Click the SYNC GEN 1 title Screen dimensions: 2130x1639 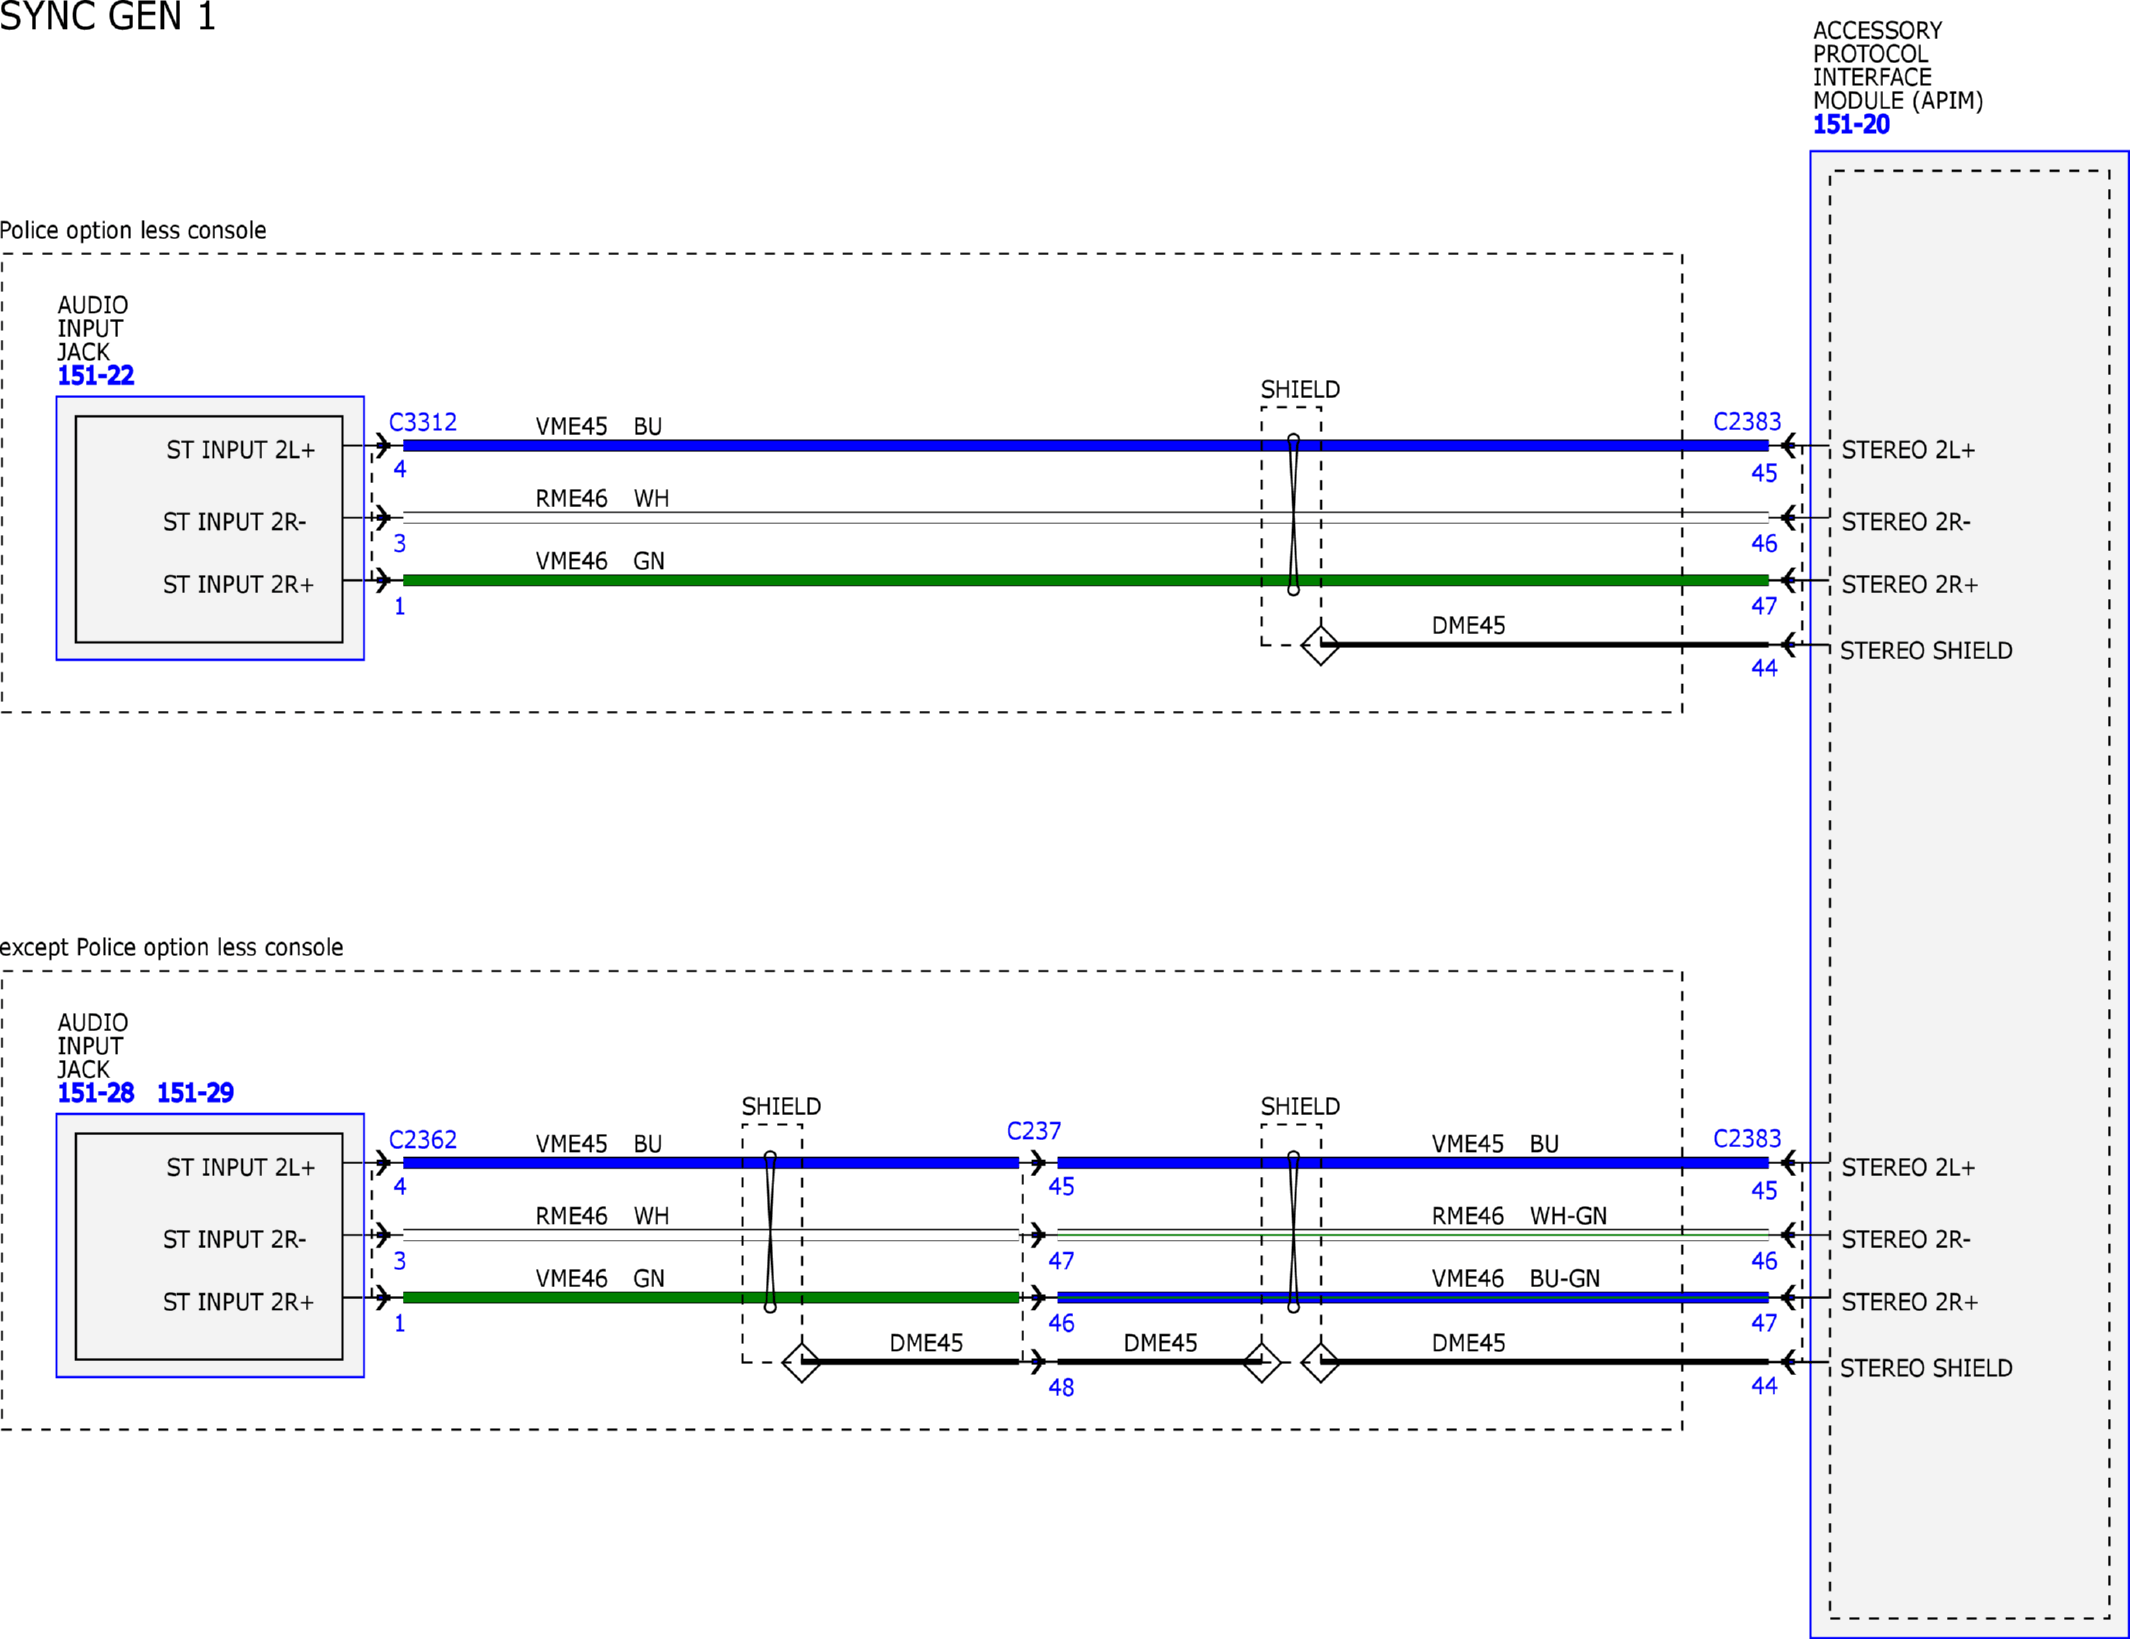click(108, 17)
